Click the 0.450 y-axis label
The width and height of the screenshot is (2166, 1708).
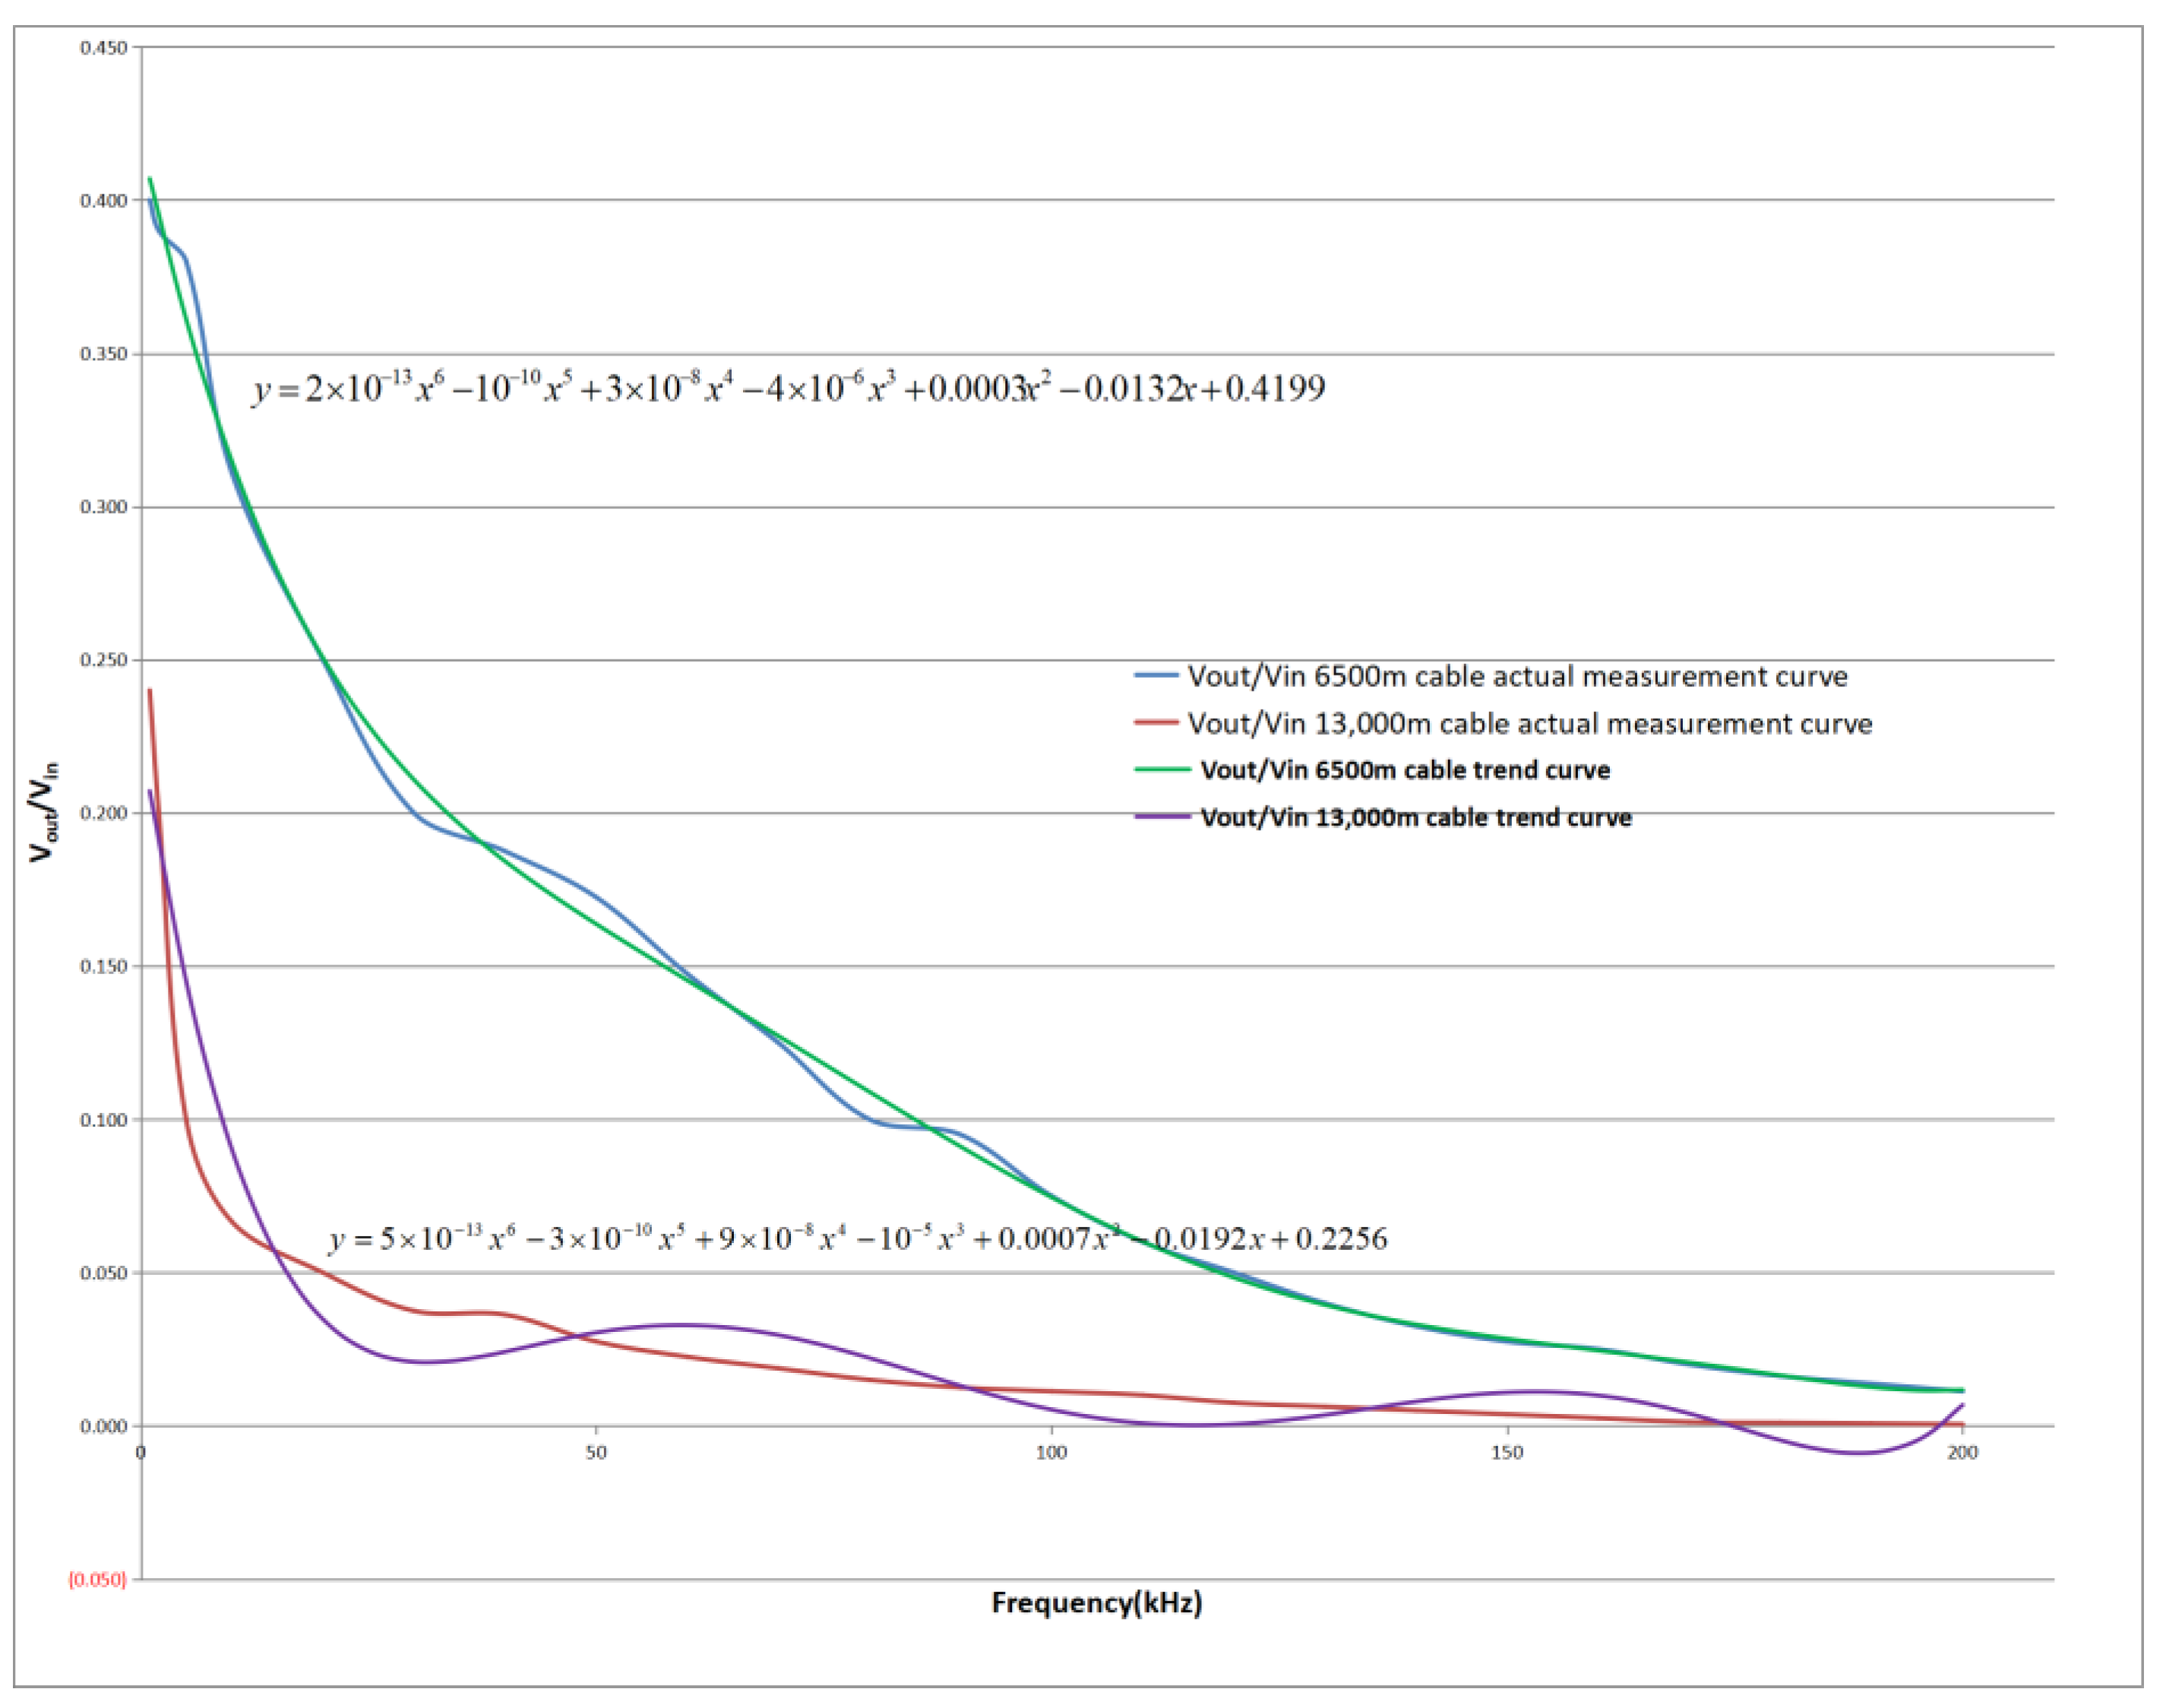point(104,48)
